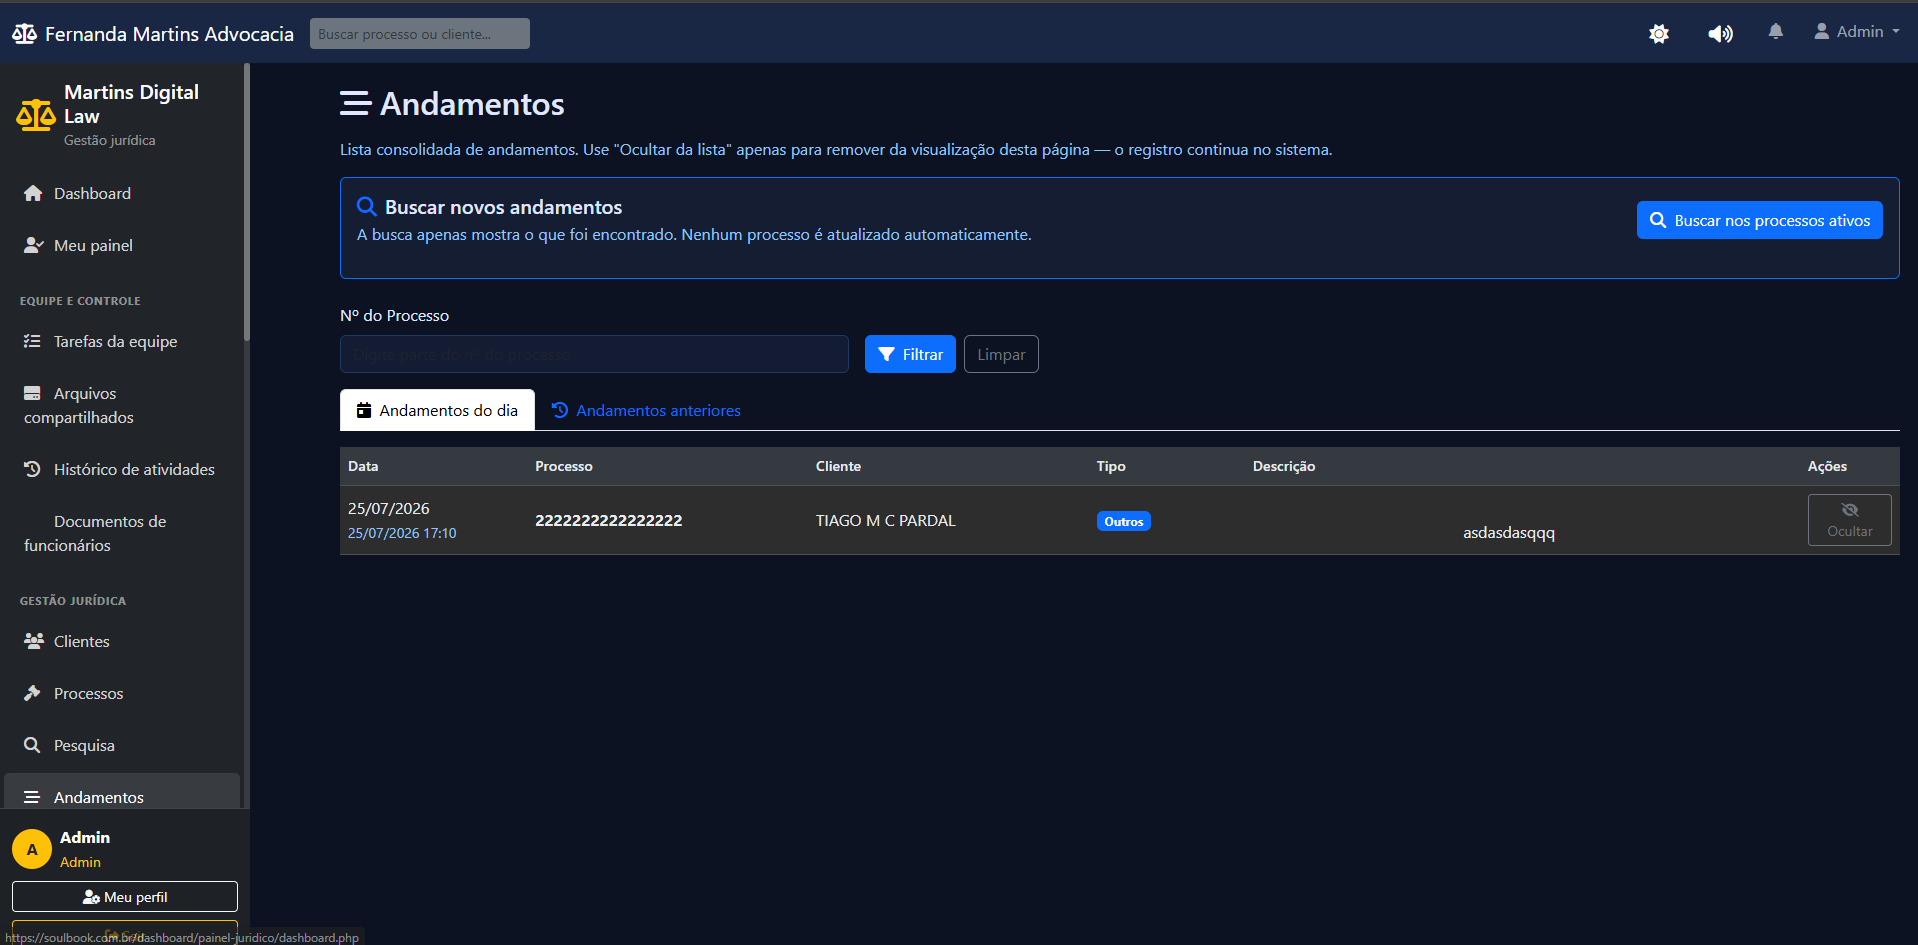Click process number 2222222222222222
The height and width of the screenshot is (945, 1918).
tap(609, 520)
